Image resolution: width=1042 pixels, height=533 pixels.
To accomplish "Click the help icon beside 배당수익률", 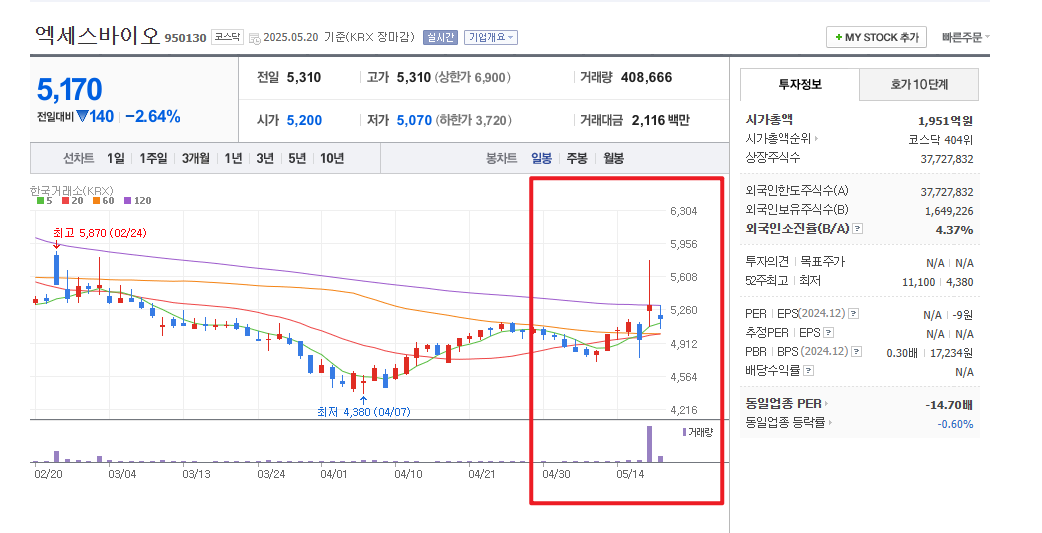I will click(808, 371).
